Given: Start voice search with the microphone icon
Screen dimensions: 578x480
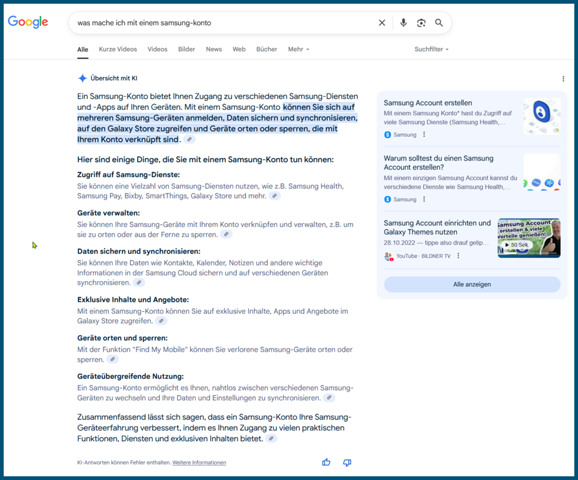Looking at the screenshot, I should (403, 23).
